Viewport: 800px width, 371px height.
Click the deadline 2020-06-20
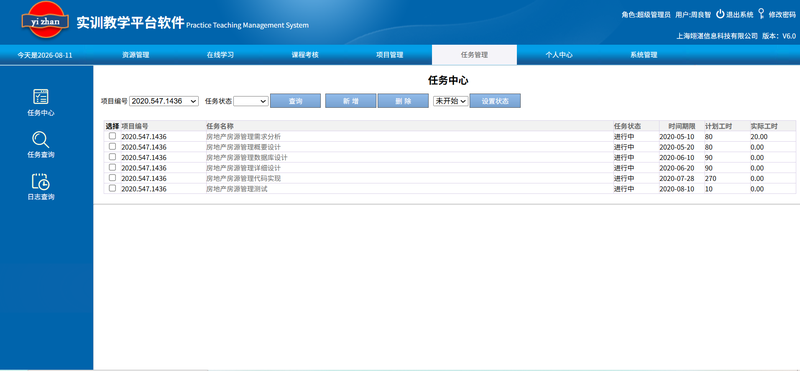click(677, 168)
